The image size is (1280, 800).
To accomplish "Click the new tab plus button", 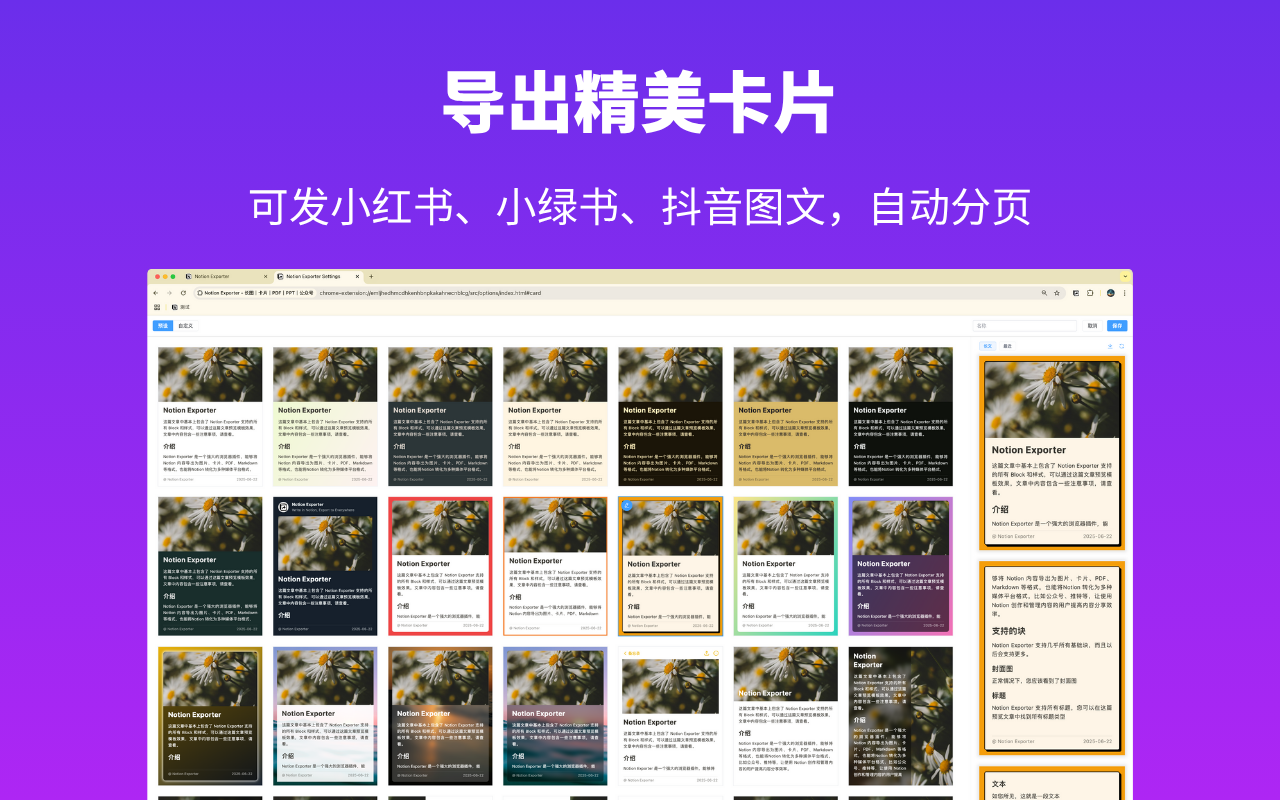I will point(371,276).
